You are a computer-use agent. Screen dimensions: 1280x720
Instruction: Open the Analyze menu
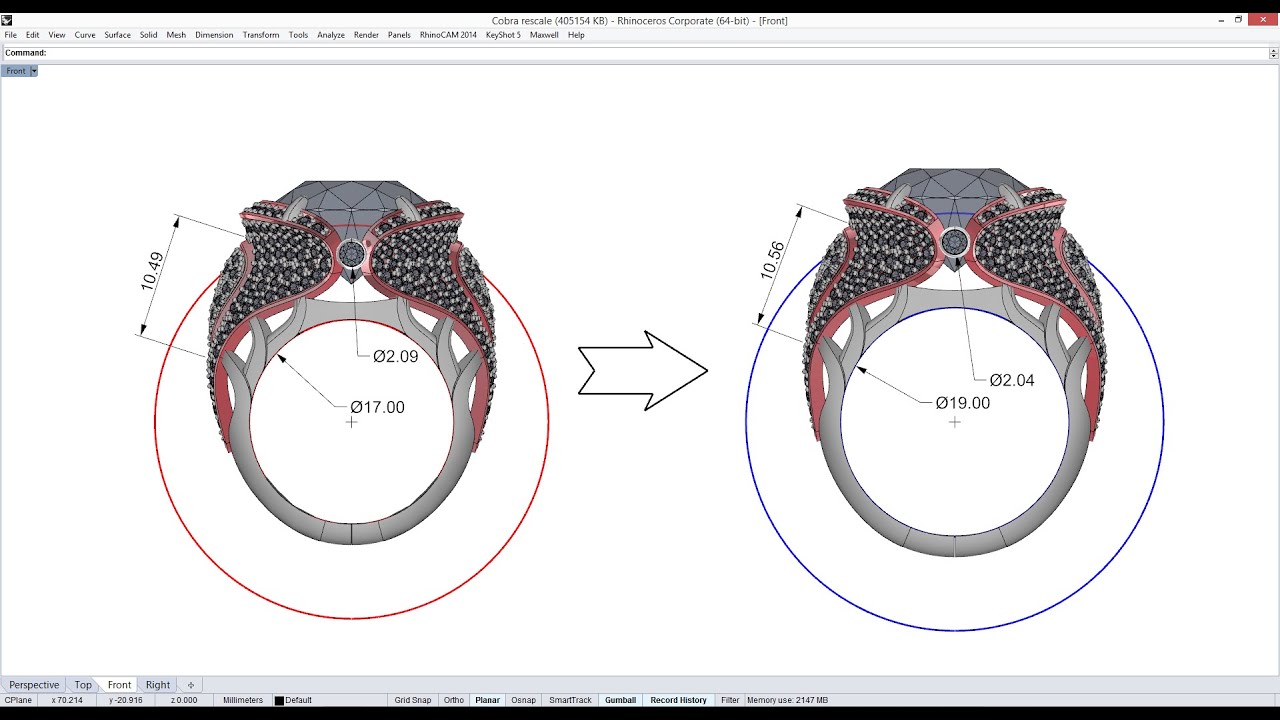pyautogui.click(x=331, y=35)
